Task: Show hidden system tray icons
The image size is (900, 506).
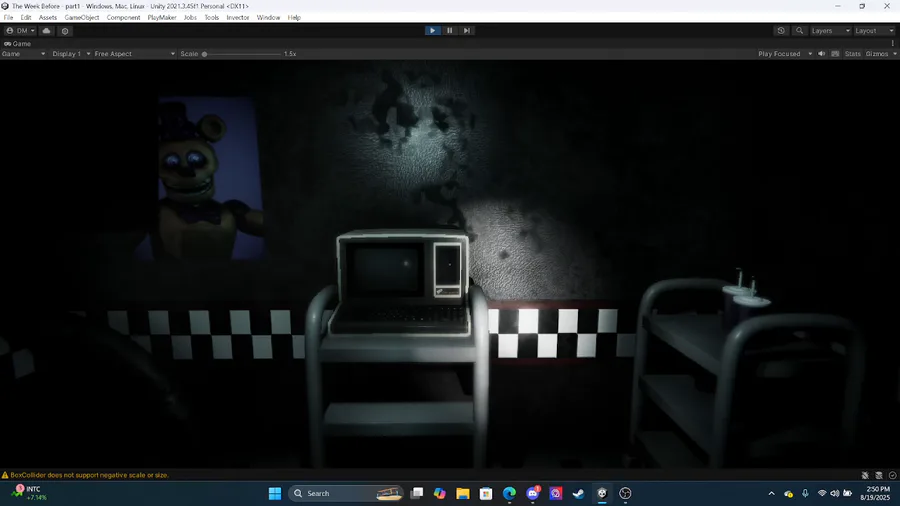Action: coord(771,493)
